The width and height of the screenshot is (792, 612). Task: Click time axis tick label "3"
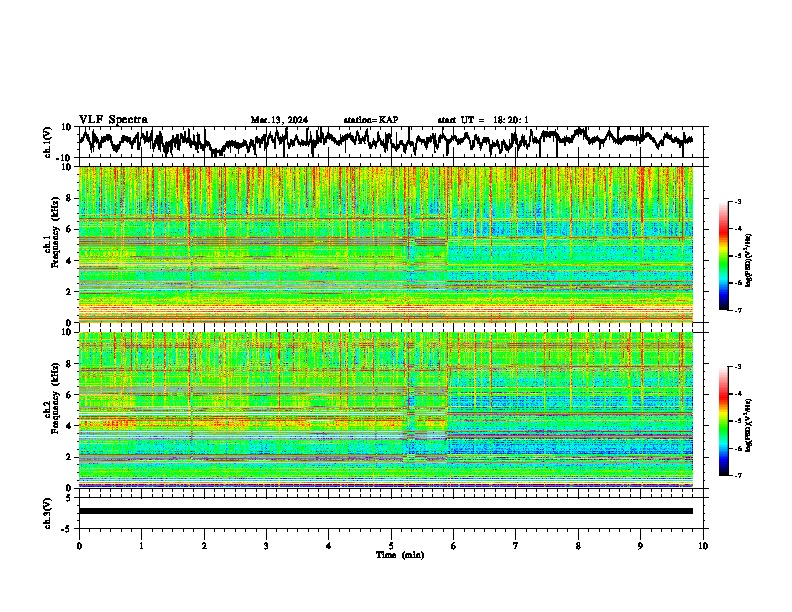[266, 546]
